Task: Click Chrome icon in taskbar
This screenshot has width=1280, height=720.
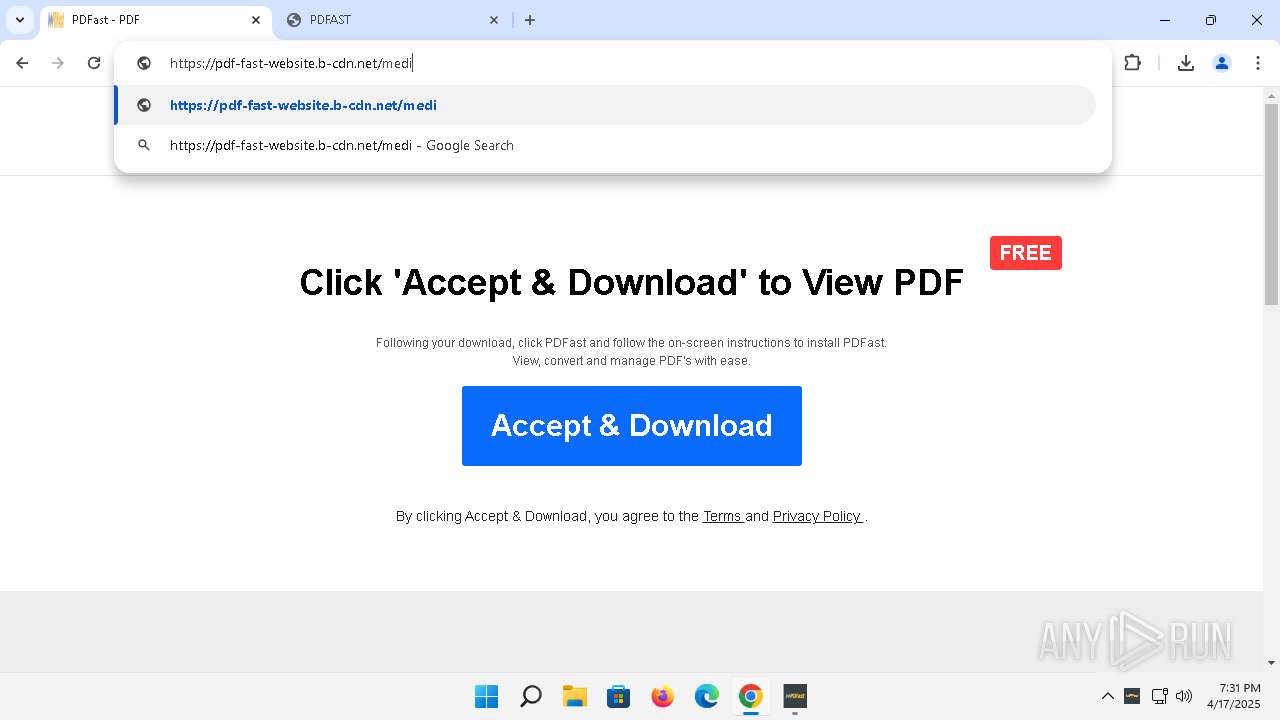Action: (x=751, y=696)
